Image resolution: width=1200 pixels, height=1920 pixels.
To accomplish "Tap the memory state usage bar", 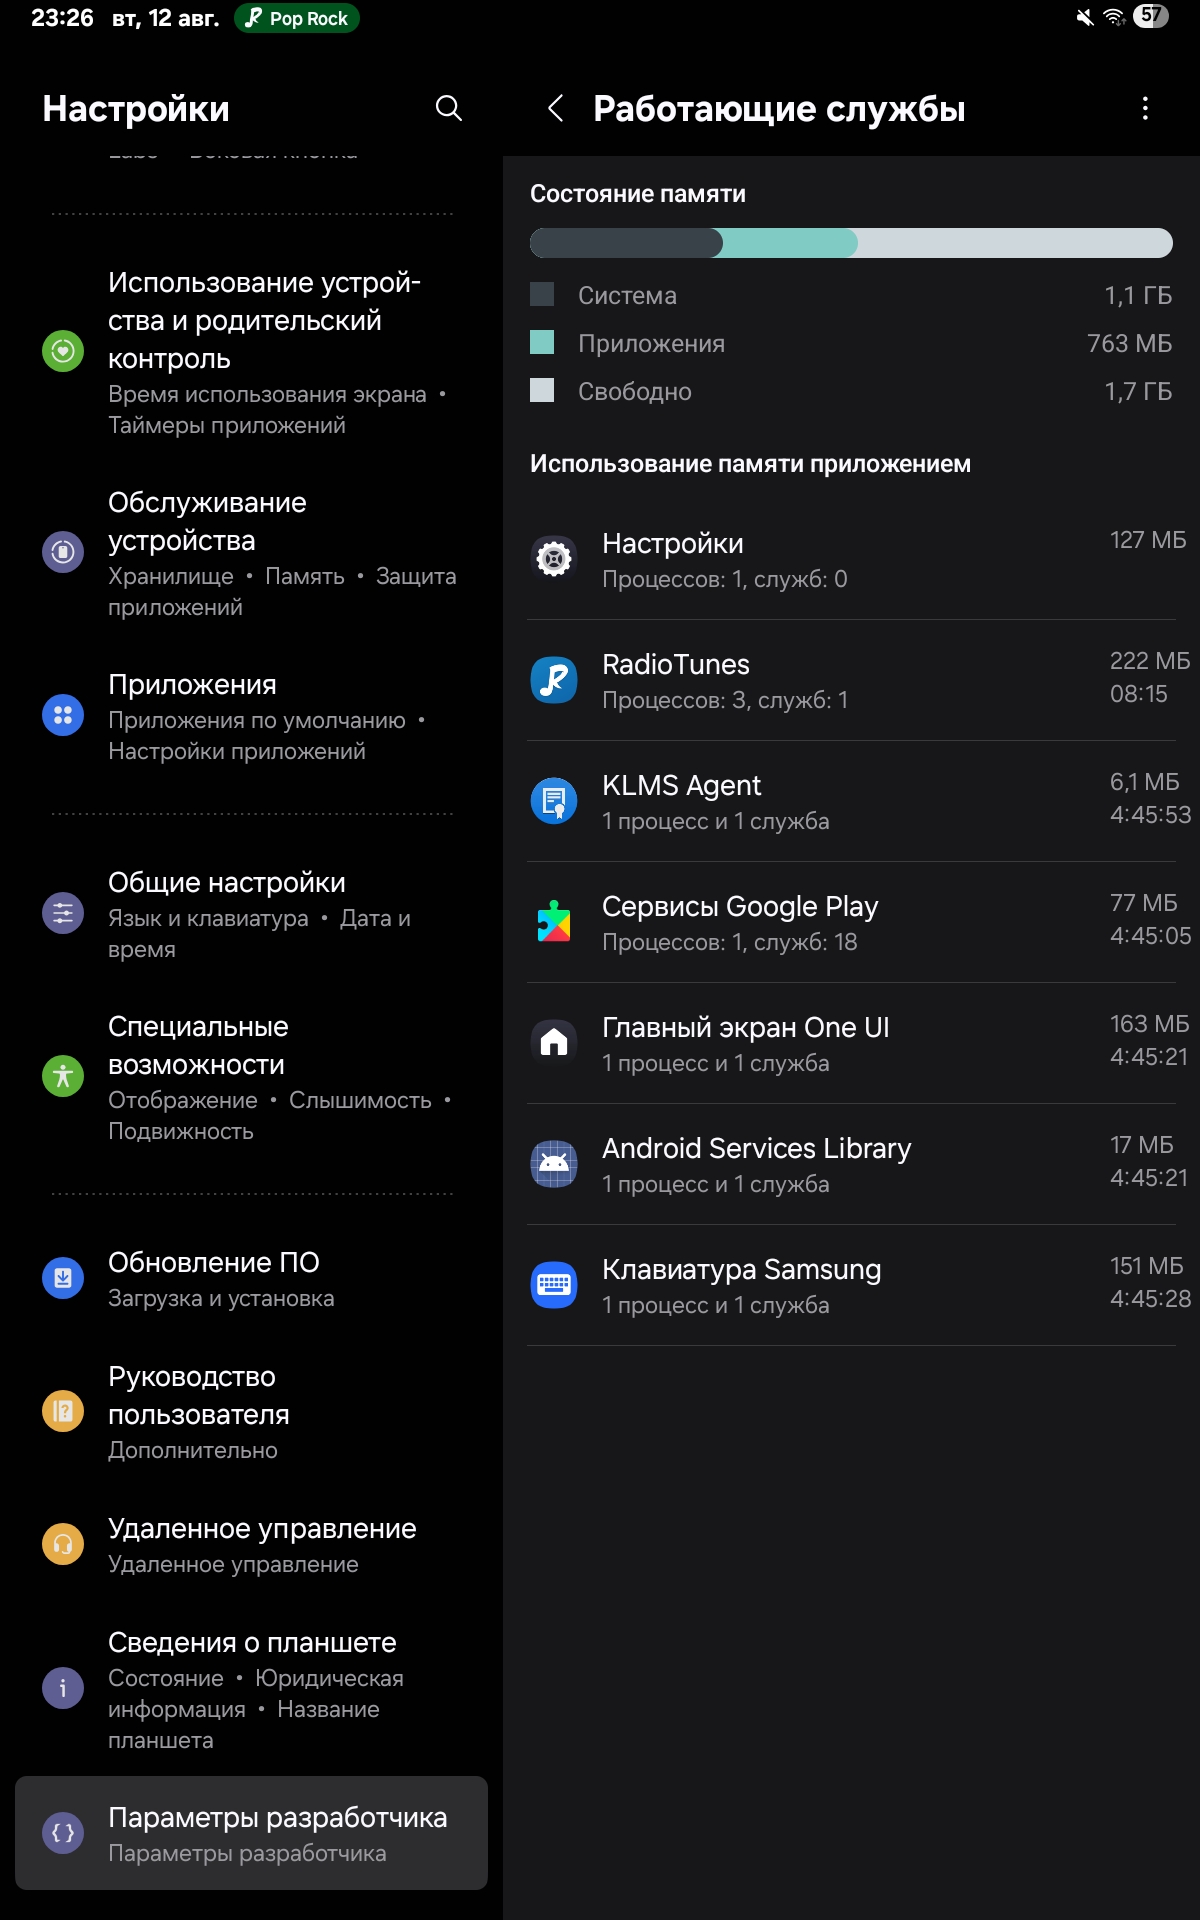I will click(850, 243).
